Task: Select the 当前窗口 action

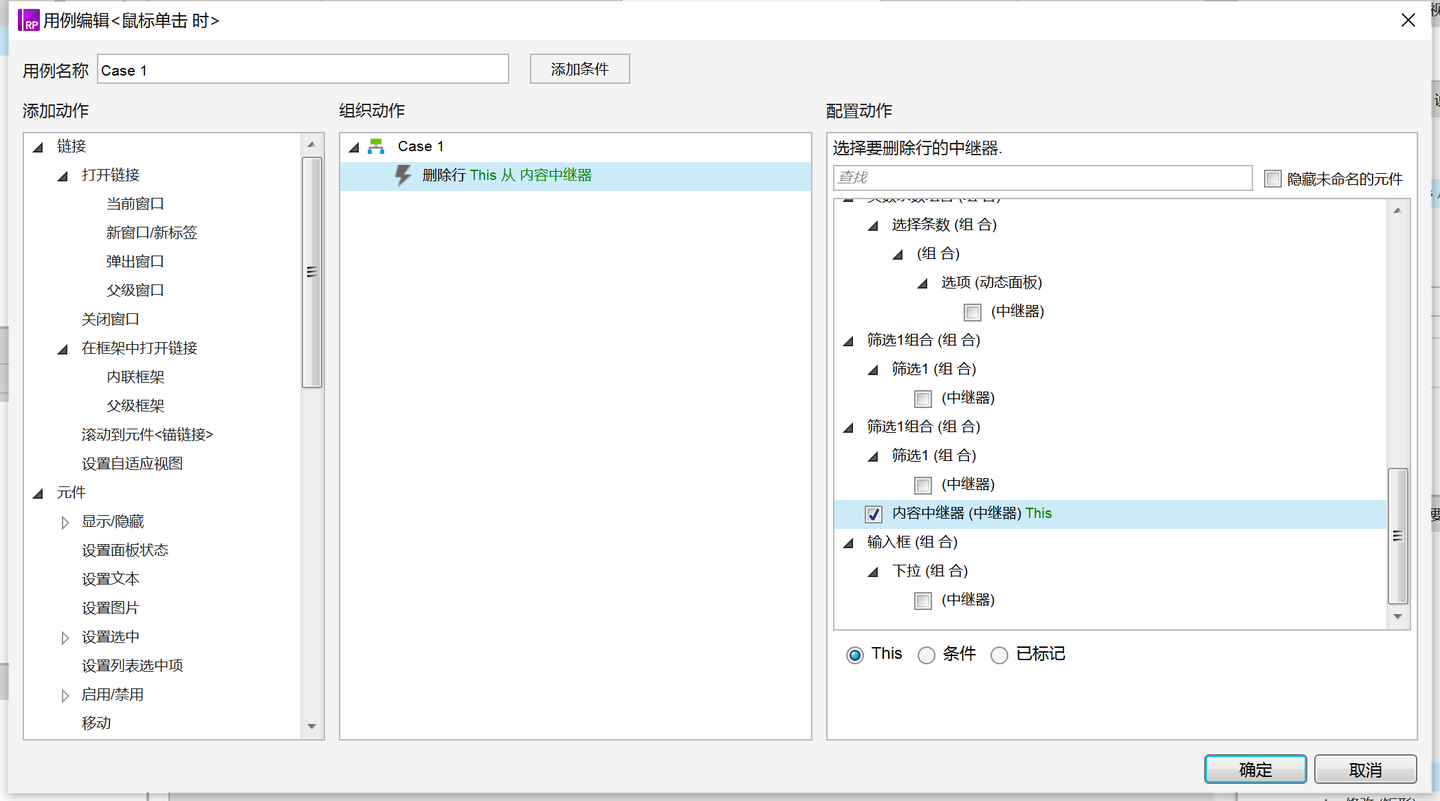Action: point(135,204)
